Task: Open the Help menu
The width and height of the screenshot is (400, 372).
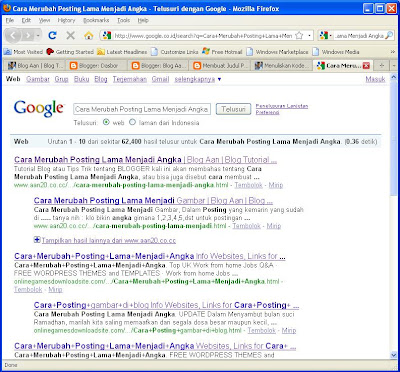Action: click(143, 20)
